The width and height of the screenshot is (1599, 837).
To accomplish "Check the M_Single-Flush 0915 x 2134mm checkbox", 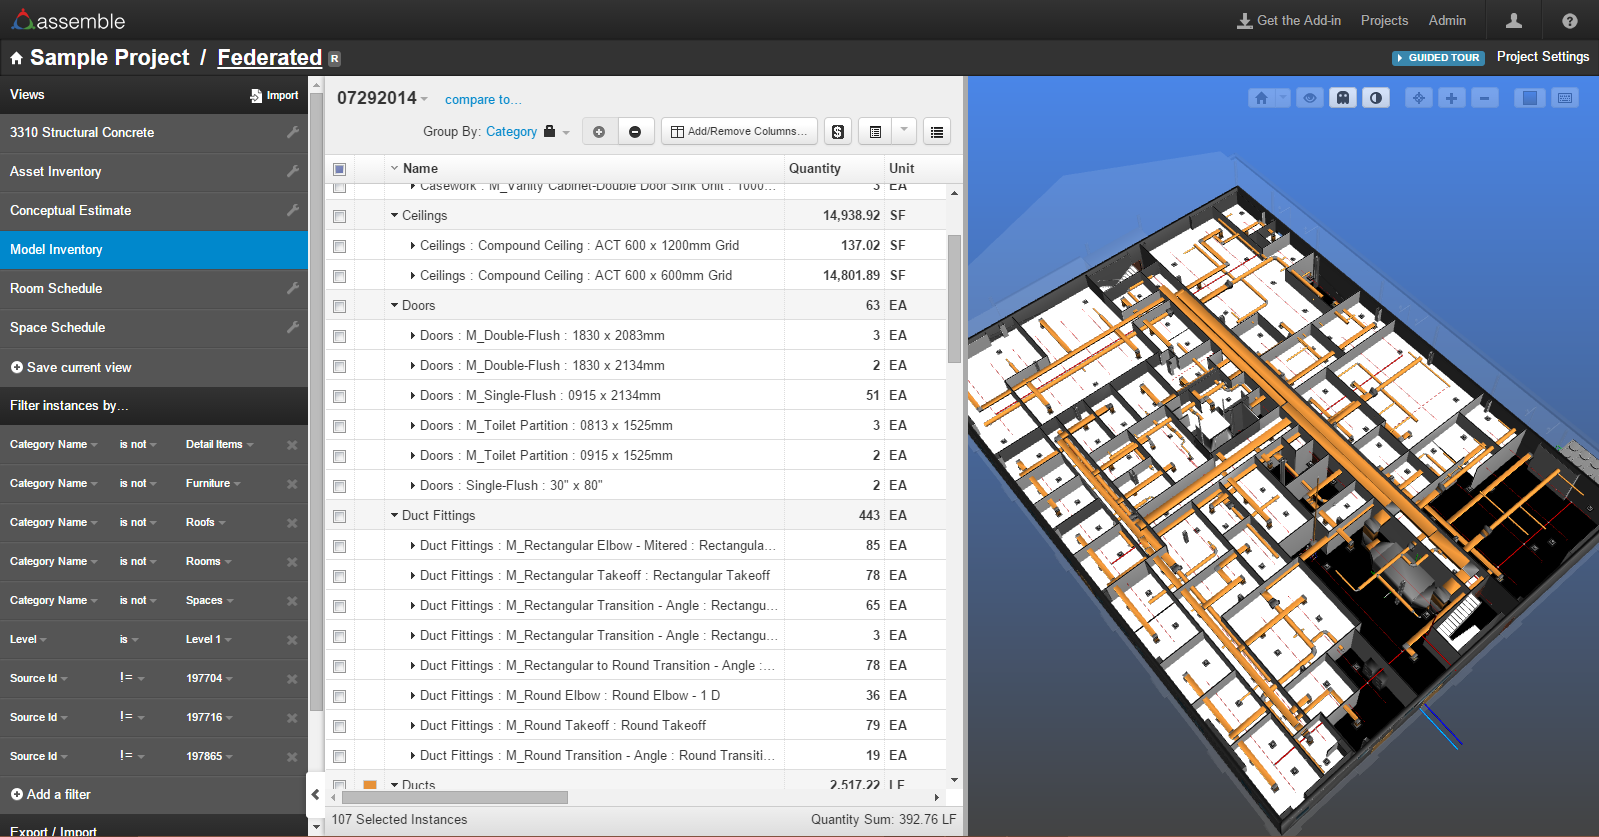I will tap(339, 396).
